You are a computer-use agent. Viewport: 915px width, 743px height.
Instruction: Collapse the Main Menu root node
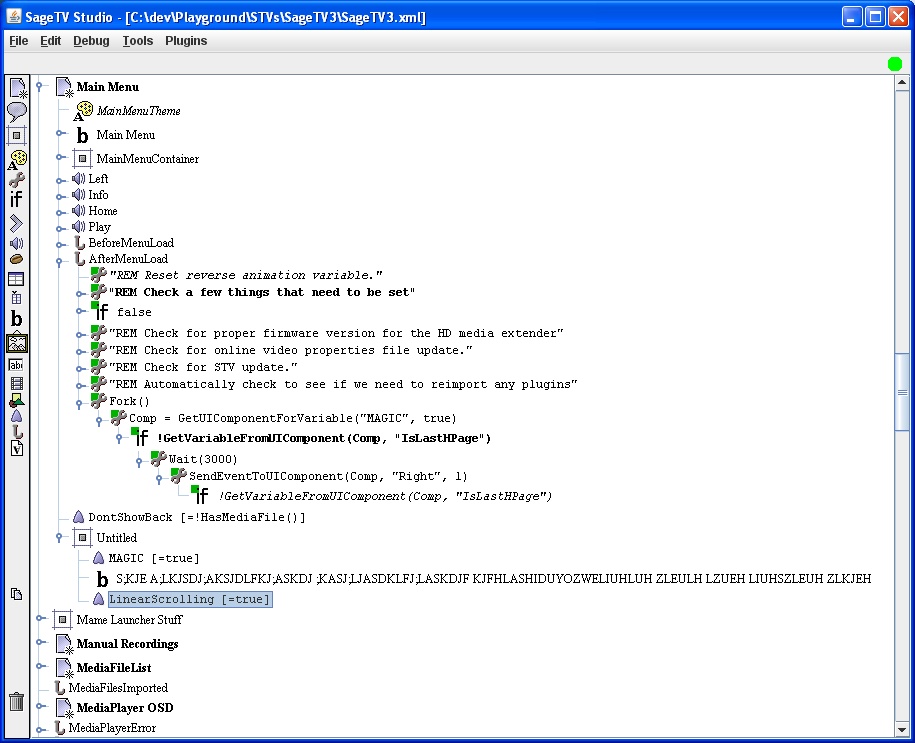[40, 87]
